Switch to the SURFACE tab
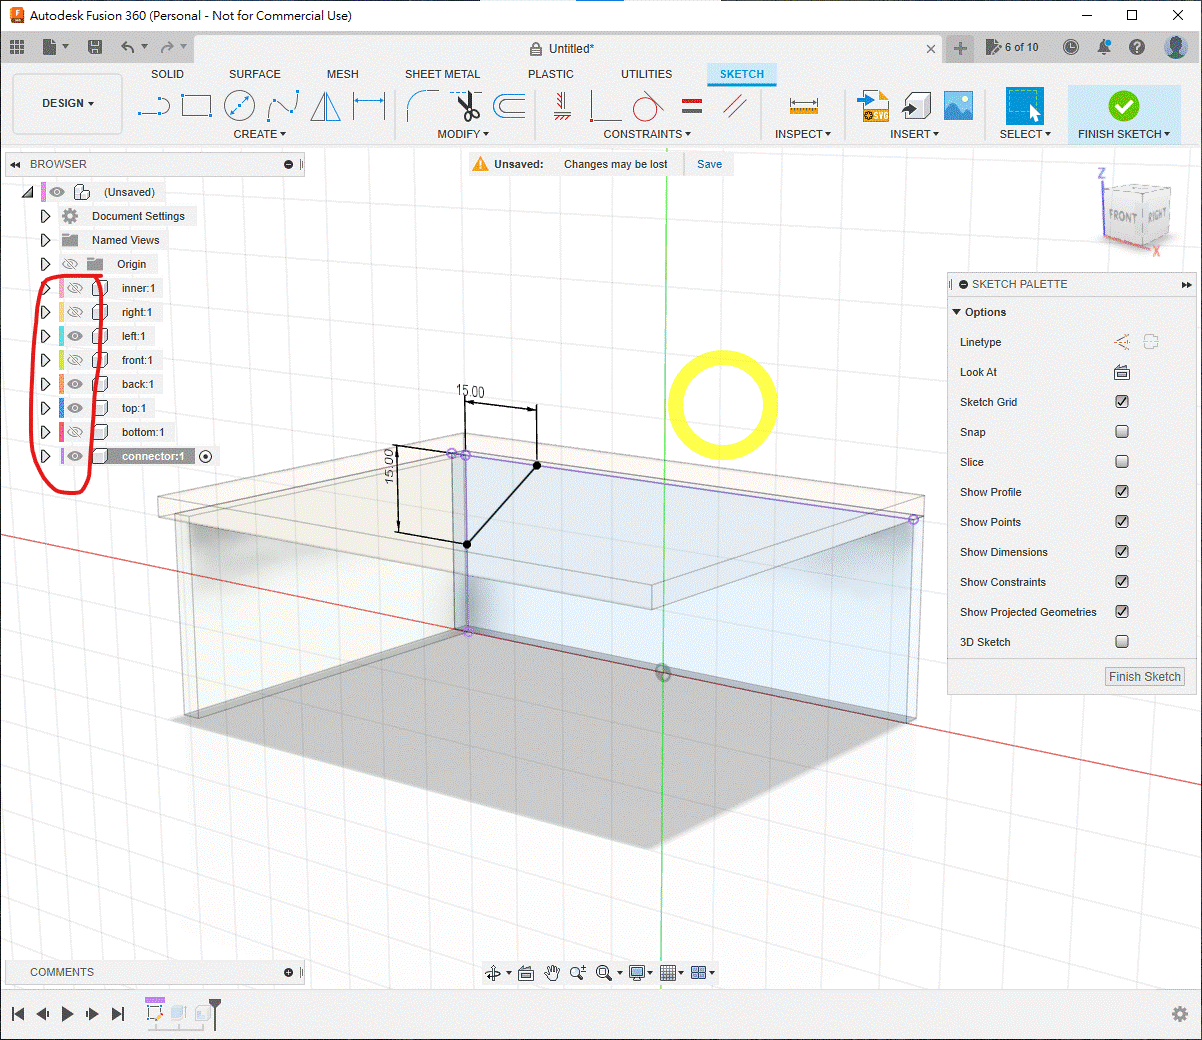The height and width of the screenshot is (1040, 1202). coord(254,74)
